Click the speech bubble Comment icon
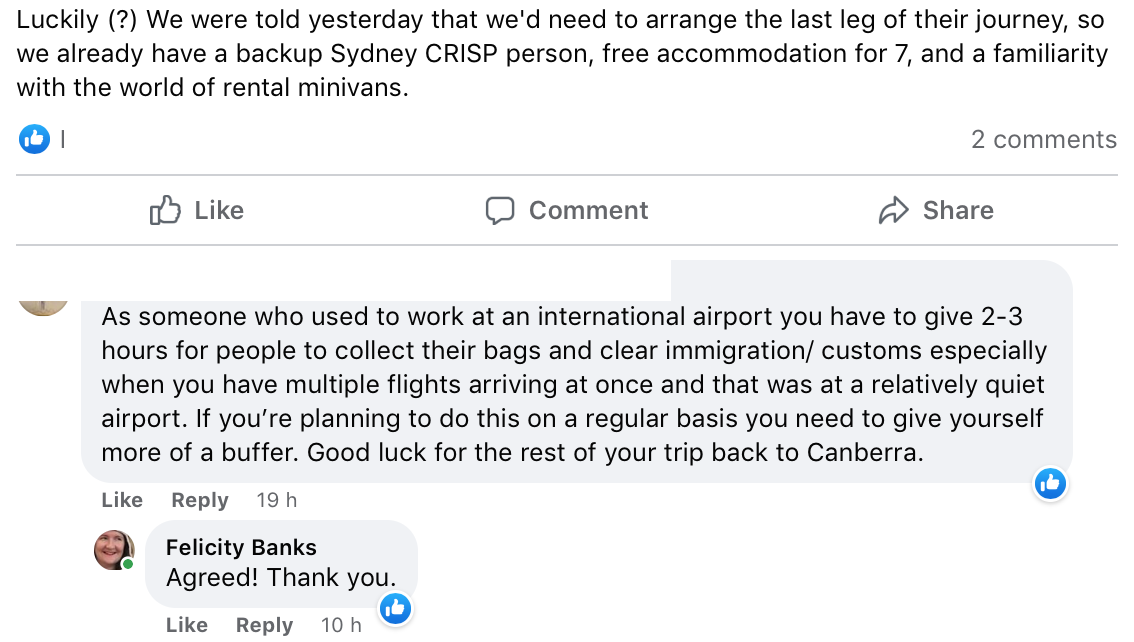Viewport: 1134px width, 642px height. pos(500,210)
